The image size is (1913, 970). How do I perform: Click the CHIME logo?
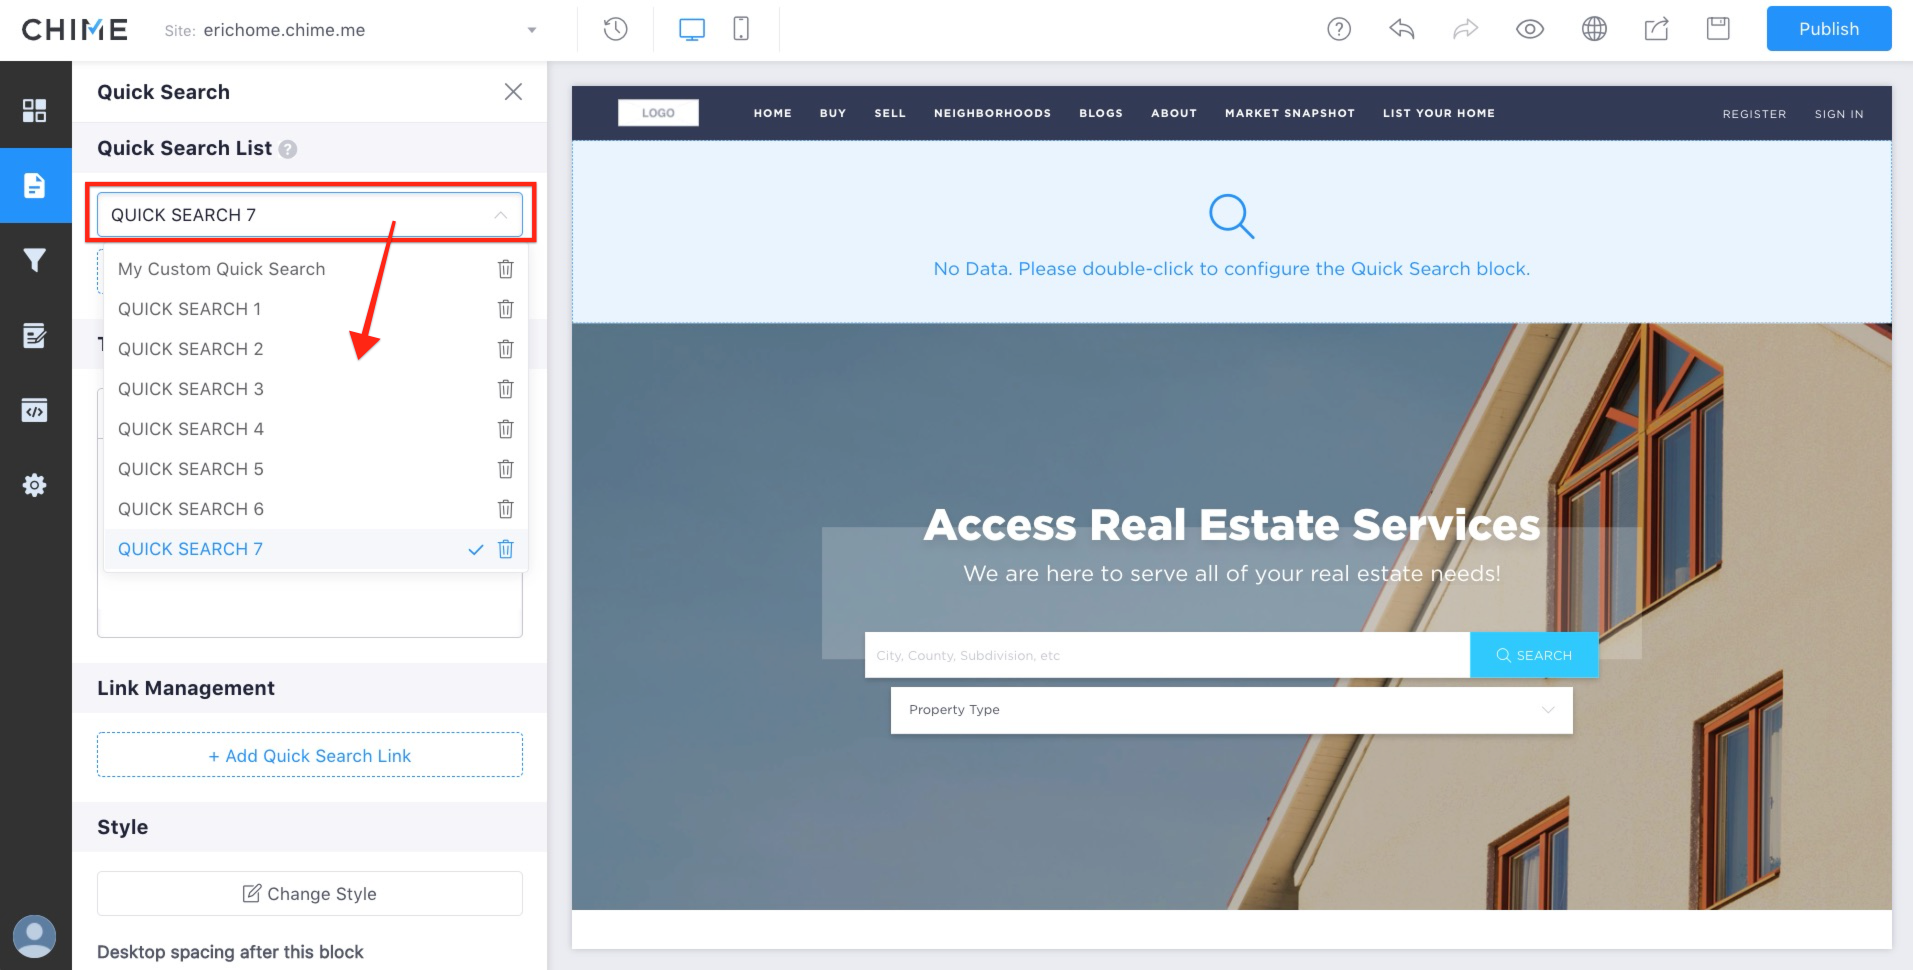[75, 30]
